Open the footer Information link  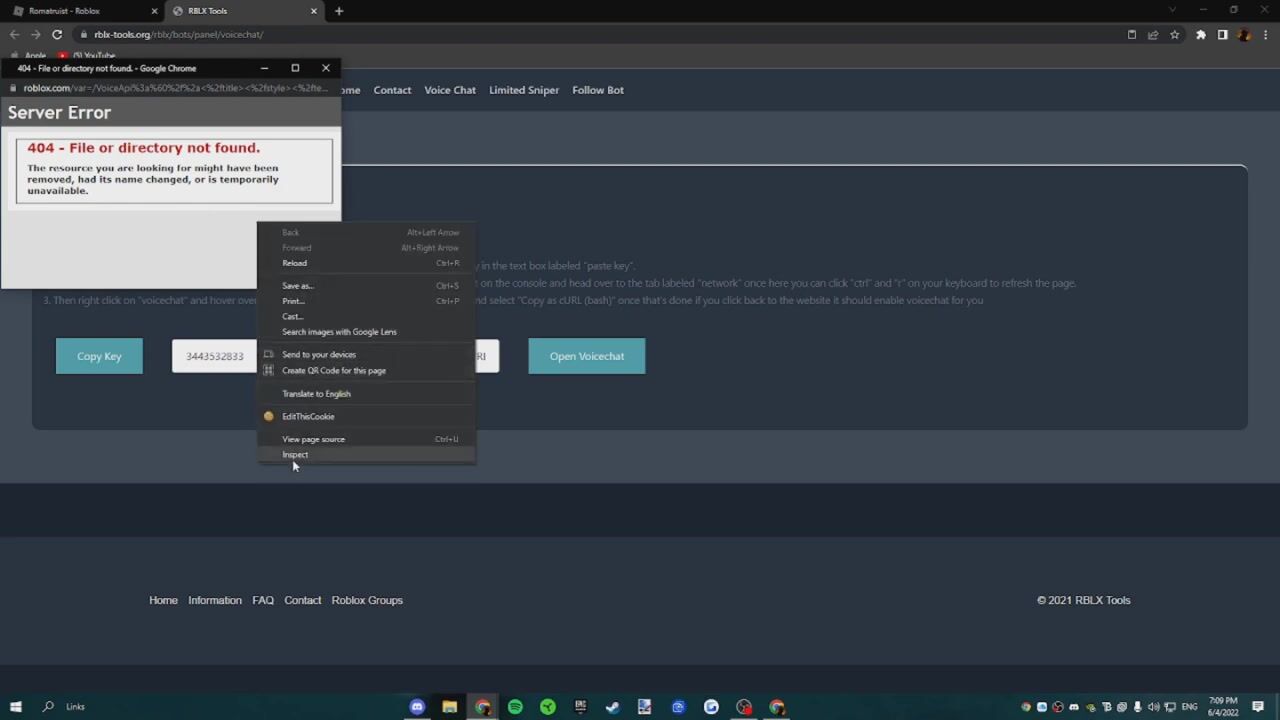[215, 600]
